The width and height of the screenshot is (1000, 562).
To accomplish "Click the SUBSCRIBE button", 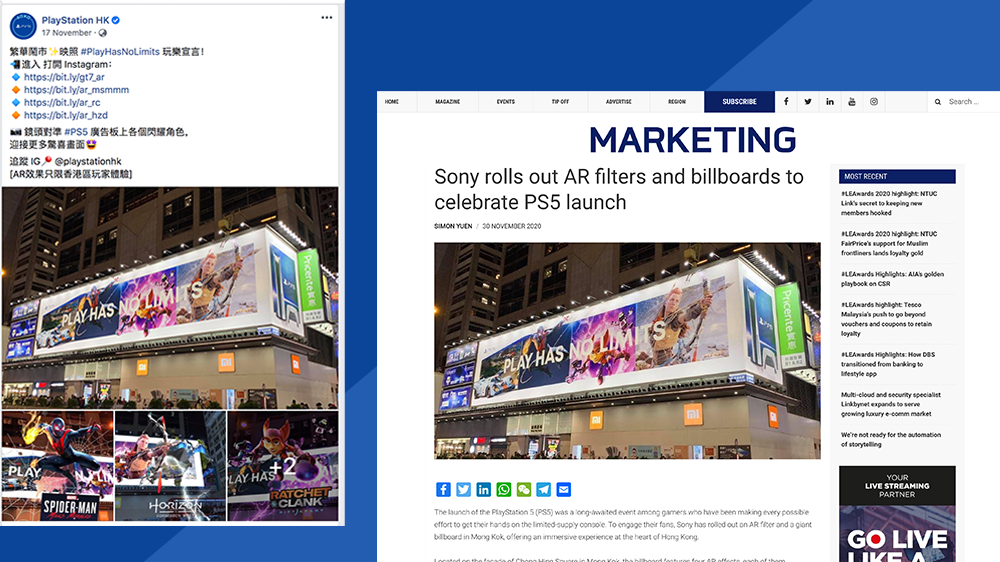I will click(739, 102).
